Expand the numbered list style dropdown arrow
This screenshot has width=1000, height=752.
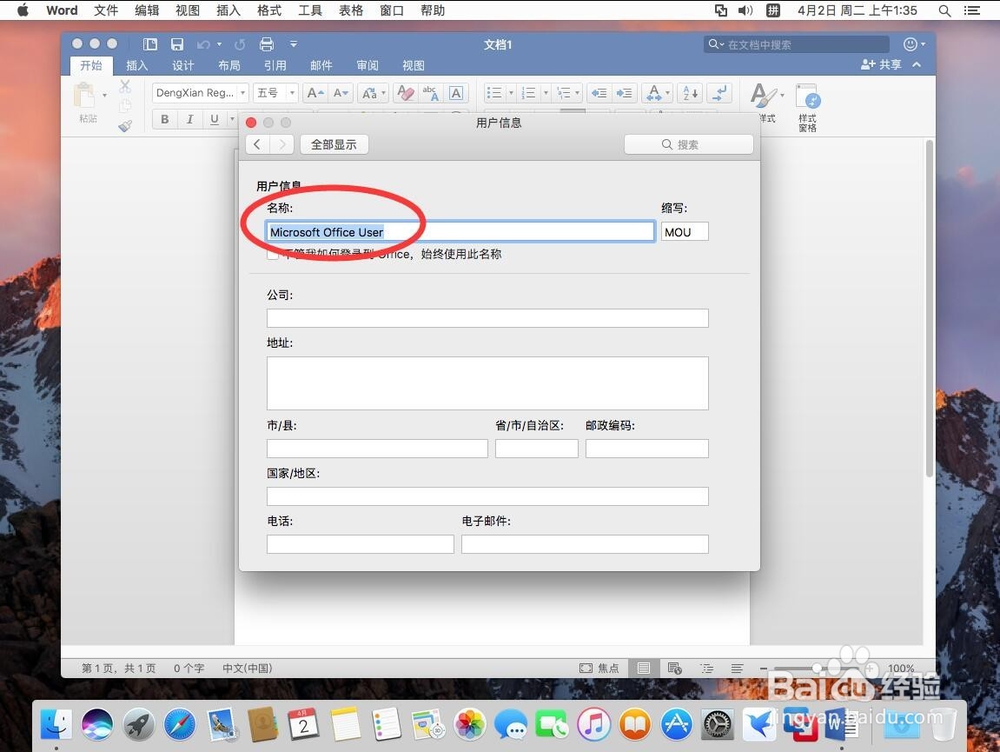(545, 93)
